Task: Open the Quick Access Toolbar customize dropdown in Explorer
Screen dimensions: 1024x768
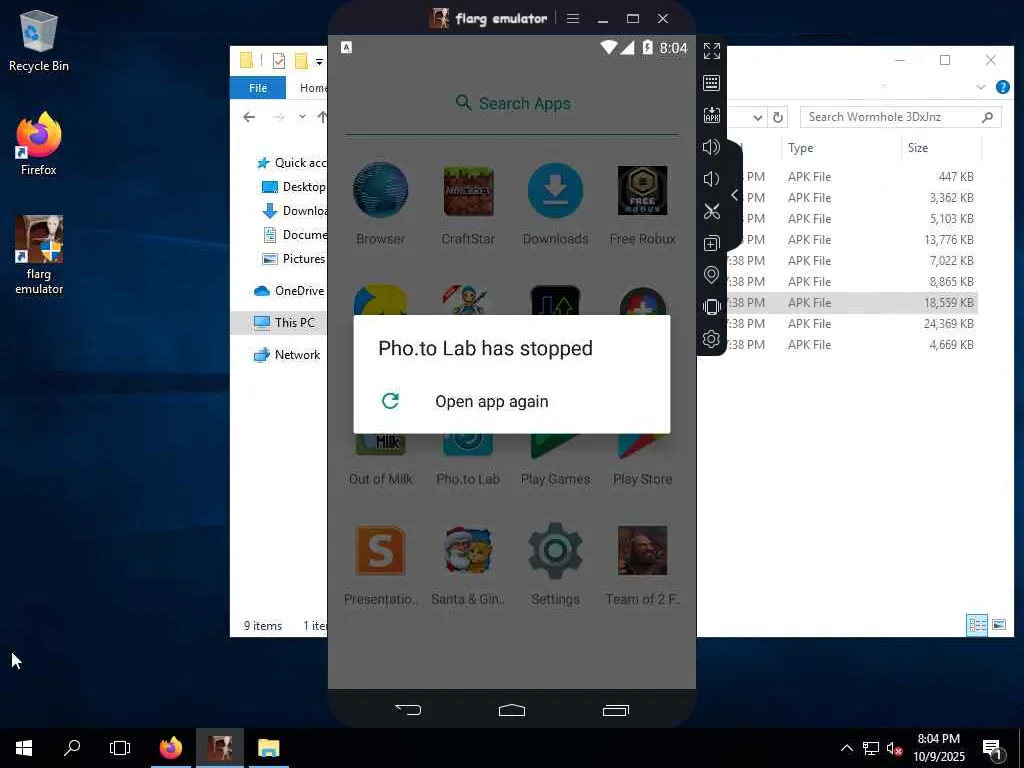Action: (319, 61)
